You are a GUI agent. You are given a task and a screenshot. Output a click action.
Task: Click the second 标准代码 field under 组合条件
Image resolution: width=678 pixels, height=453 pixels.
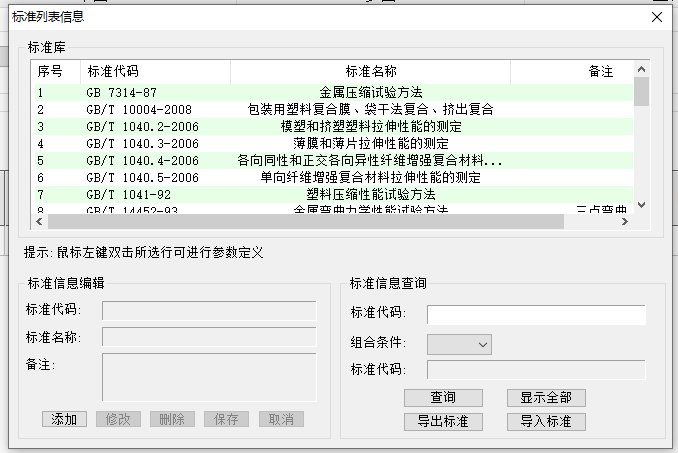pos(536,371)
